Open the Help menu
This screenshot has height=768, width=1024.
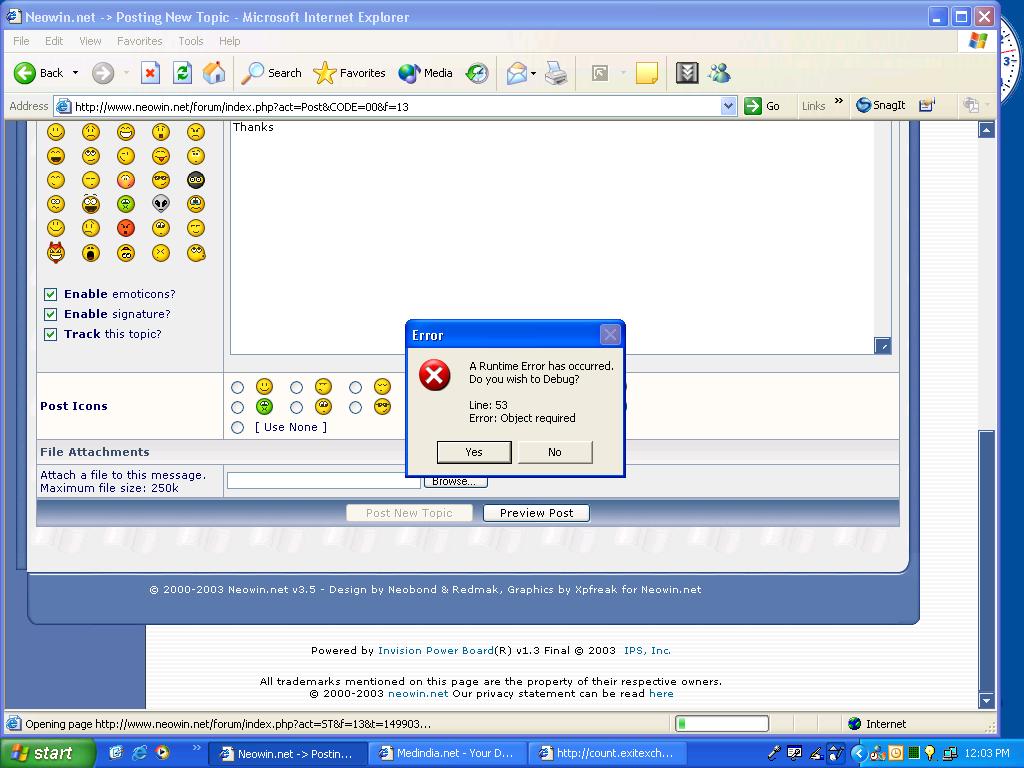coord(229,41)
